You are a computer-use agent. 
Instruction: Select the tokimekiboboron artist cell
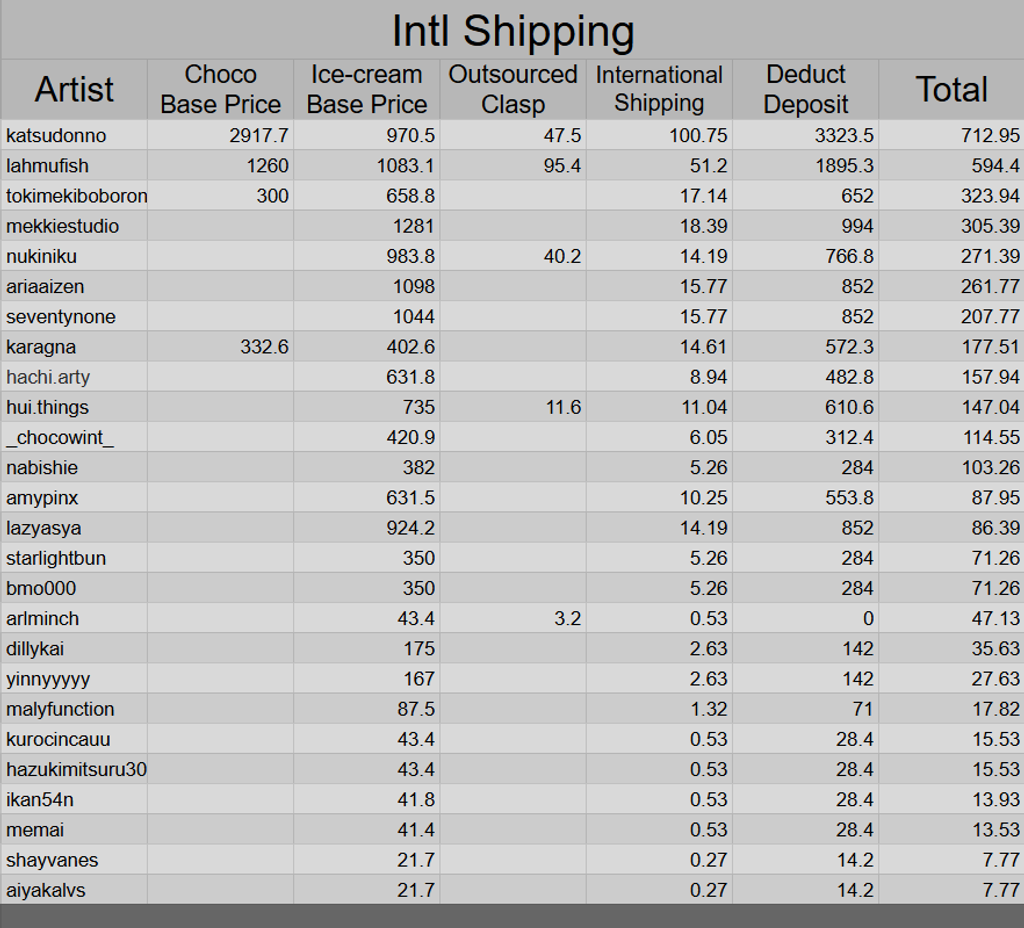(76, 196)
